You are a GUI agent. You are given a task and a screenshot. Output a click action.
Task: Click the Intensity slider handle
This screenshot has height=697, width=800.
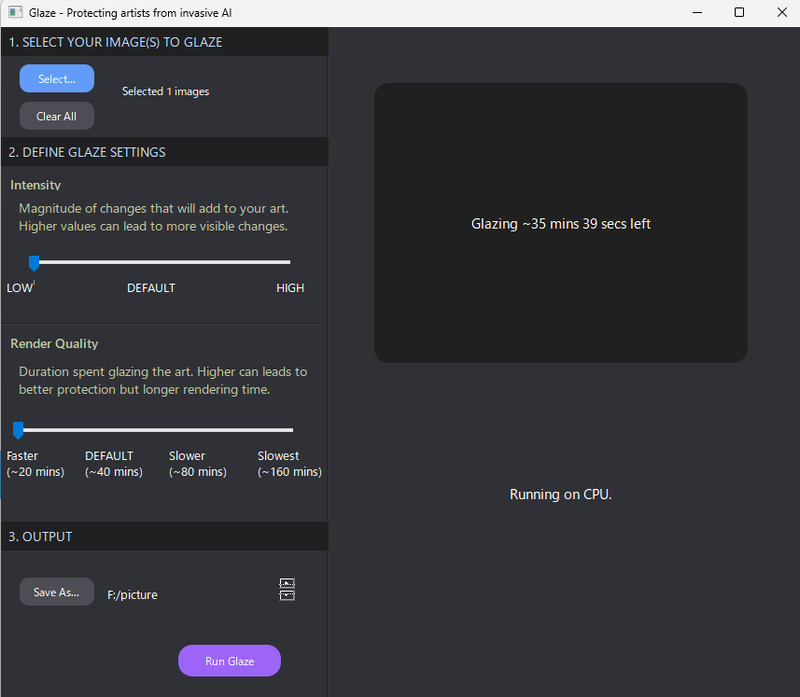click(34, 263)
